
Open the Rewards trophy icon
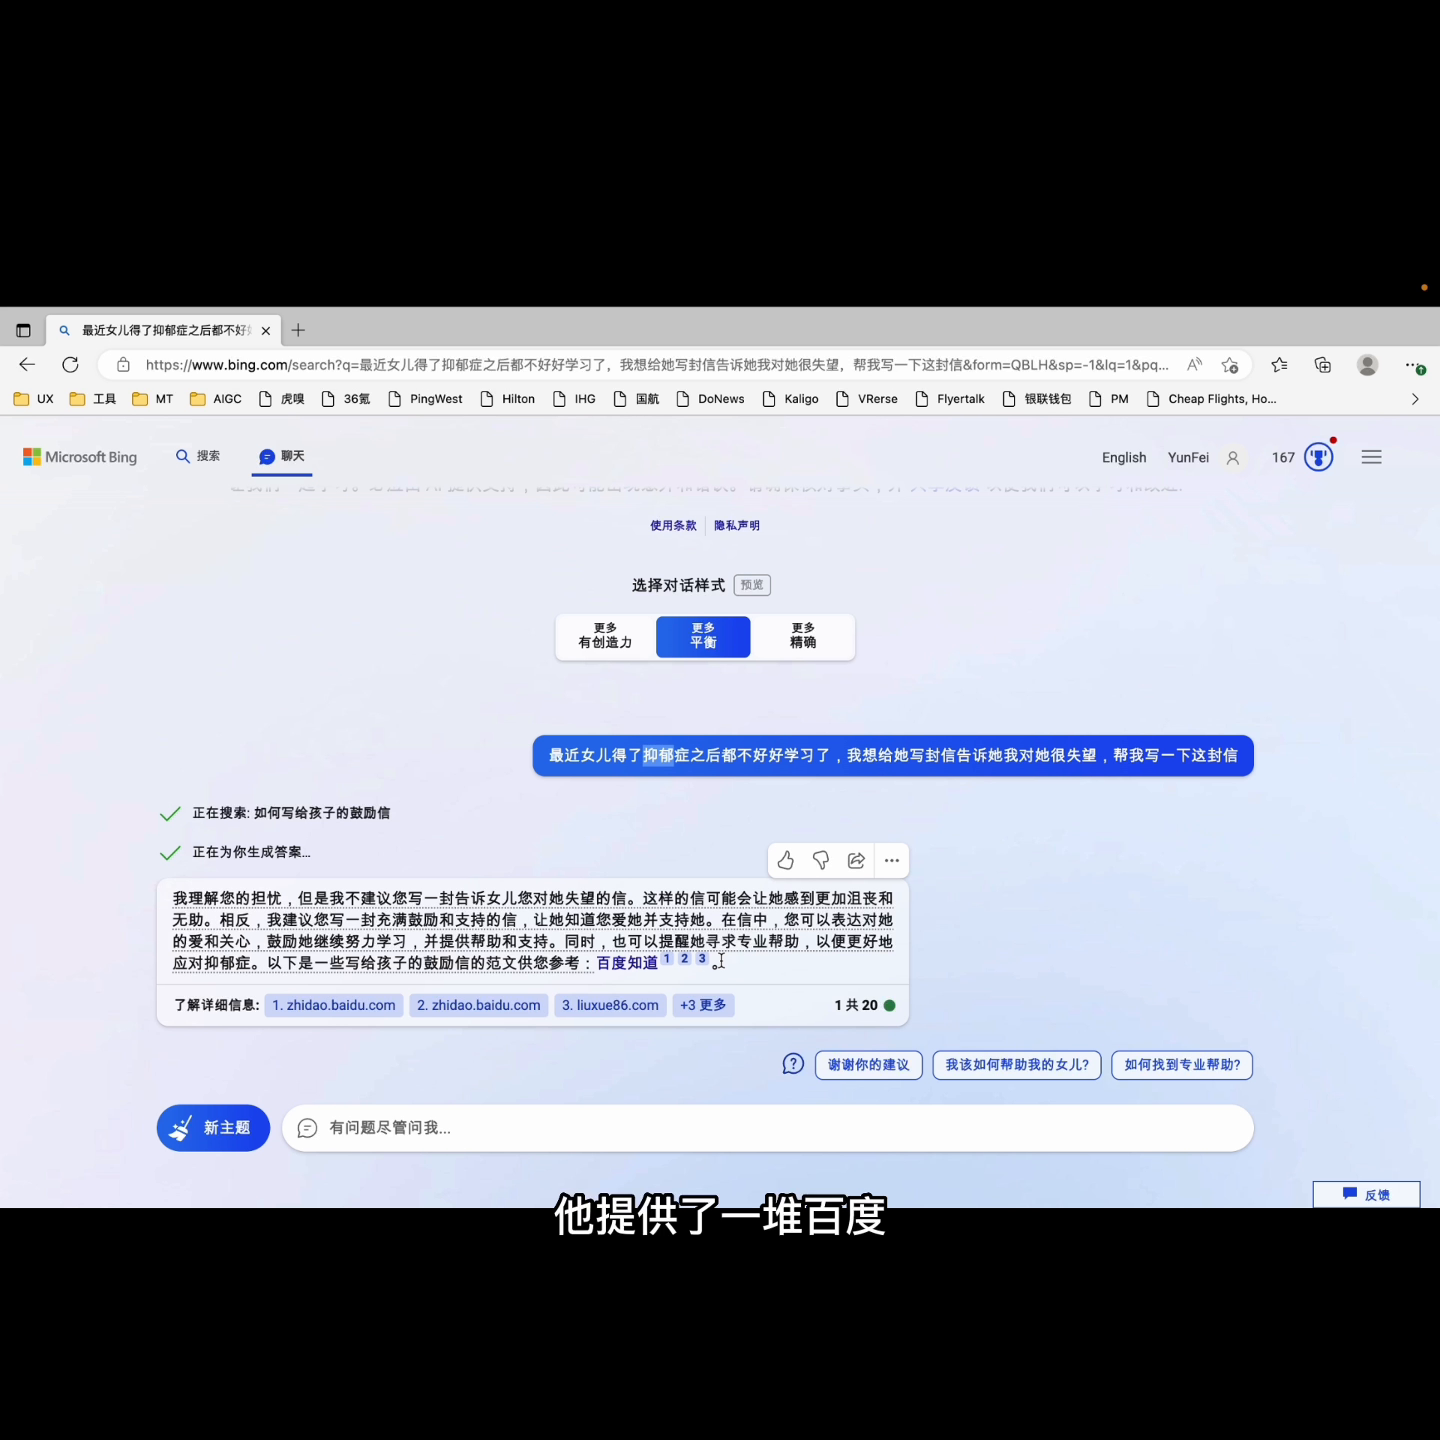coord(1319,457)
